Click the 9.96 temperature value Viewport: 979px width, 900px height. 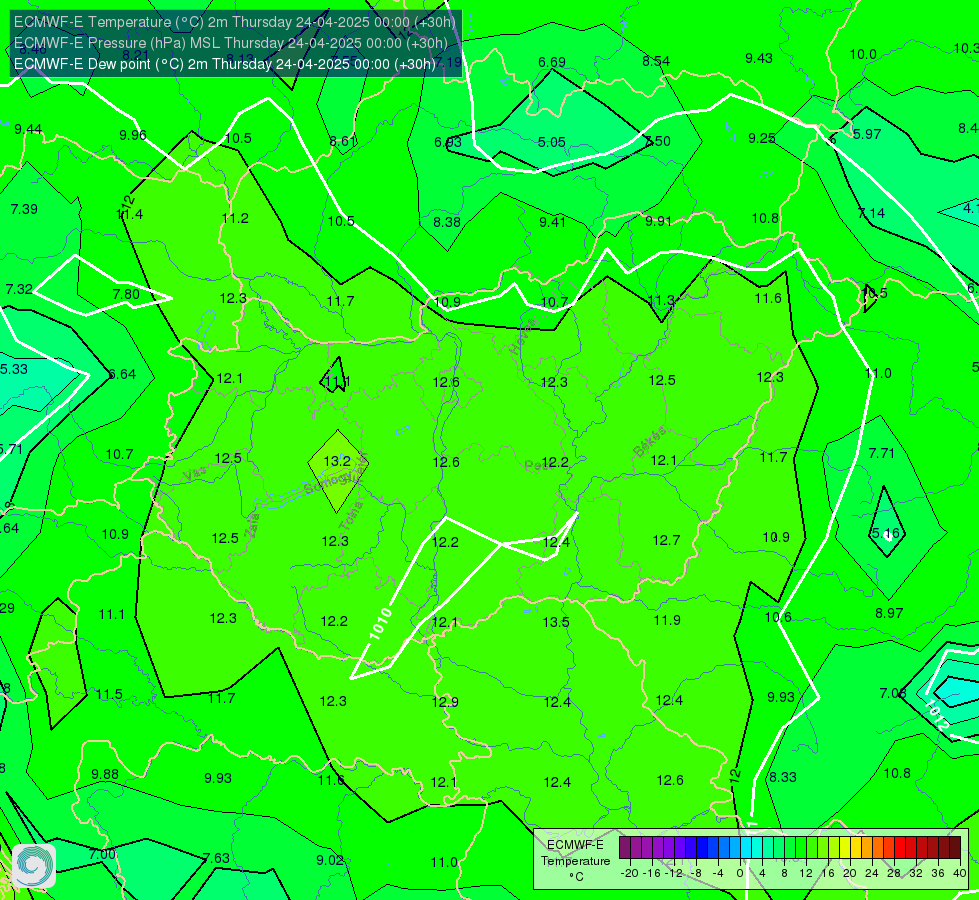click(133, 136)
